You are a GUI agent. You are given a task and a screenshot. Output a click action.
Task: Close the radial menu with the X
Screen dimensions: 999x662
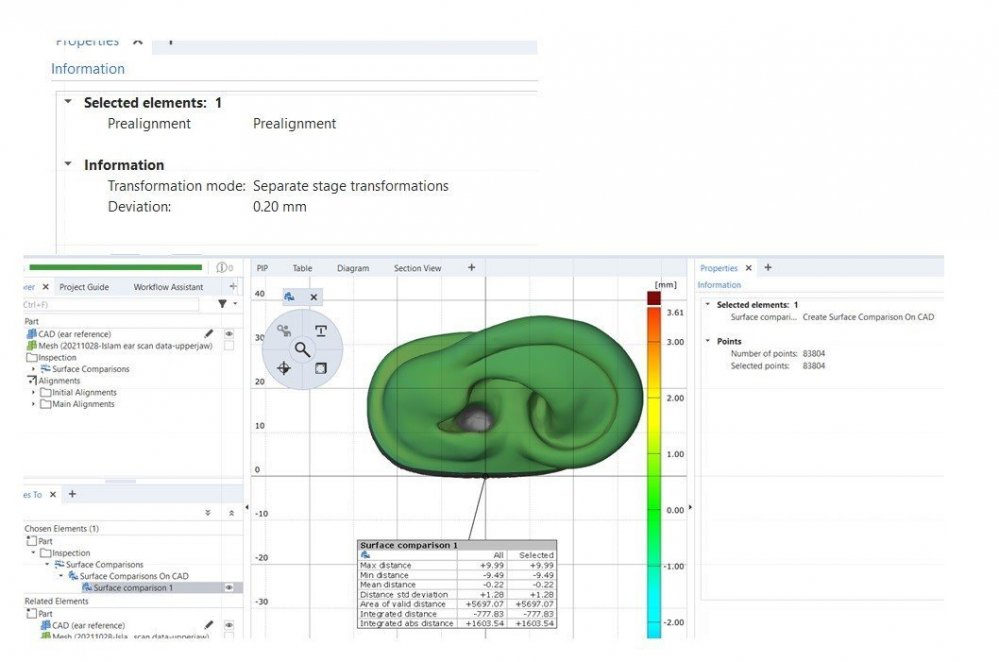(x=313, y=297)
